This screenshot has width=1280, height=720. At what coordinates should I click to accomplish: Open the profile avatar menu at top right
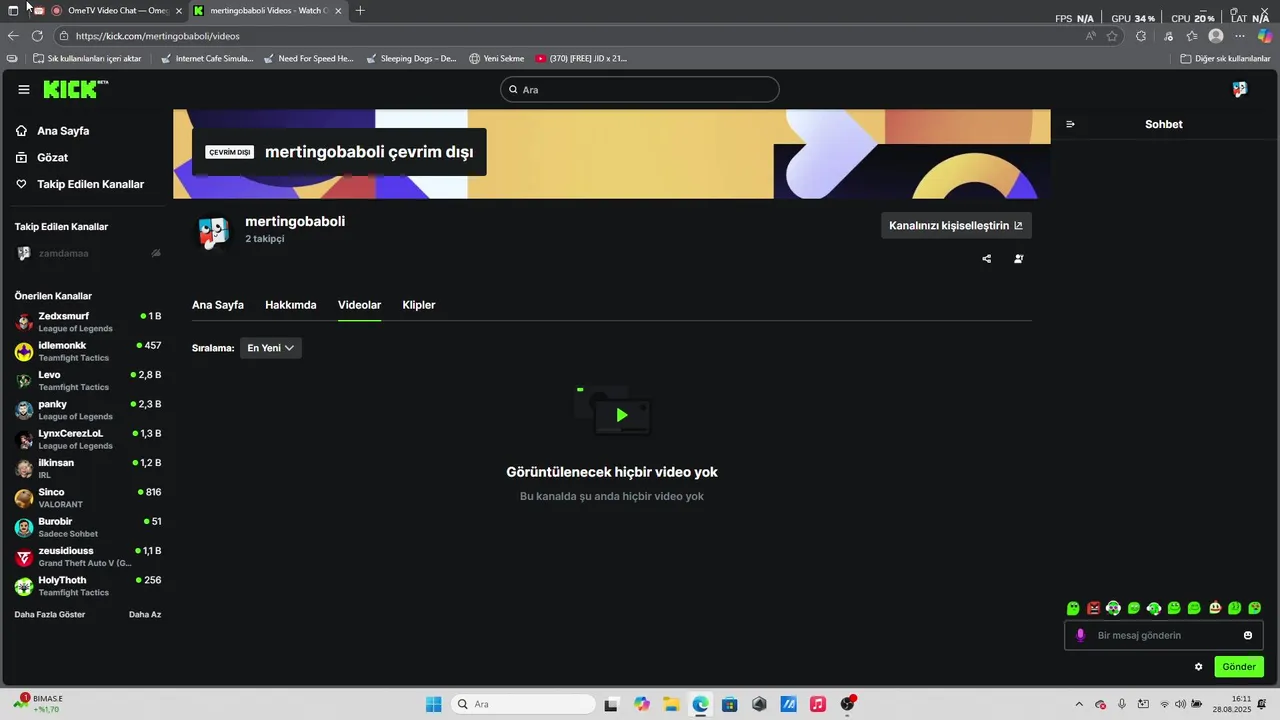[x=1240, y=89]
